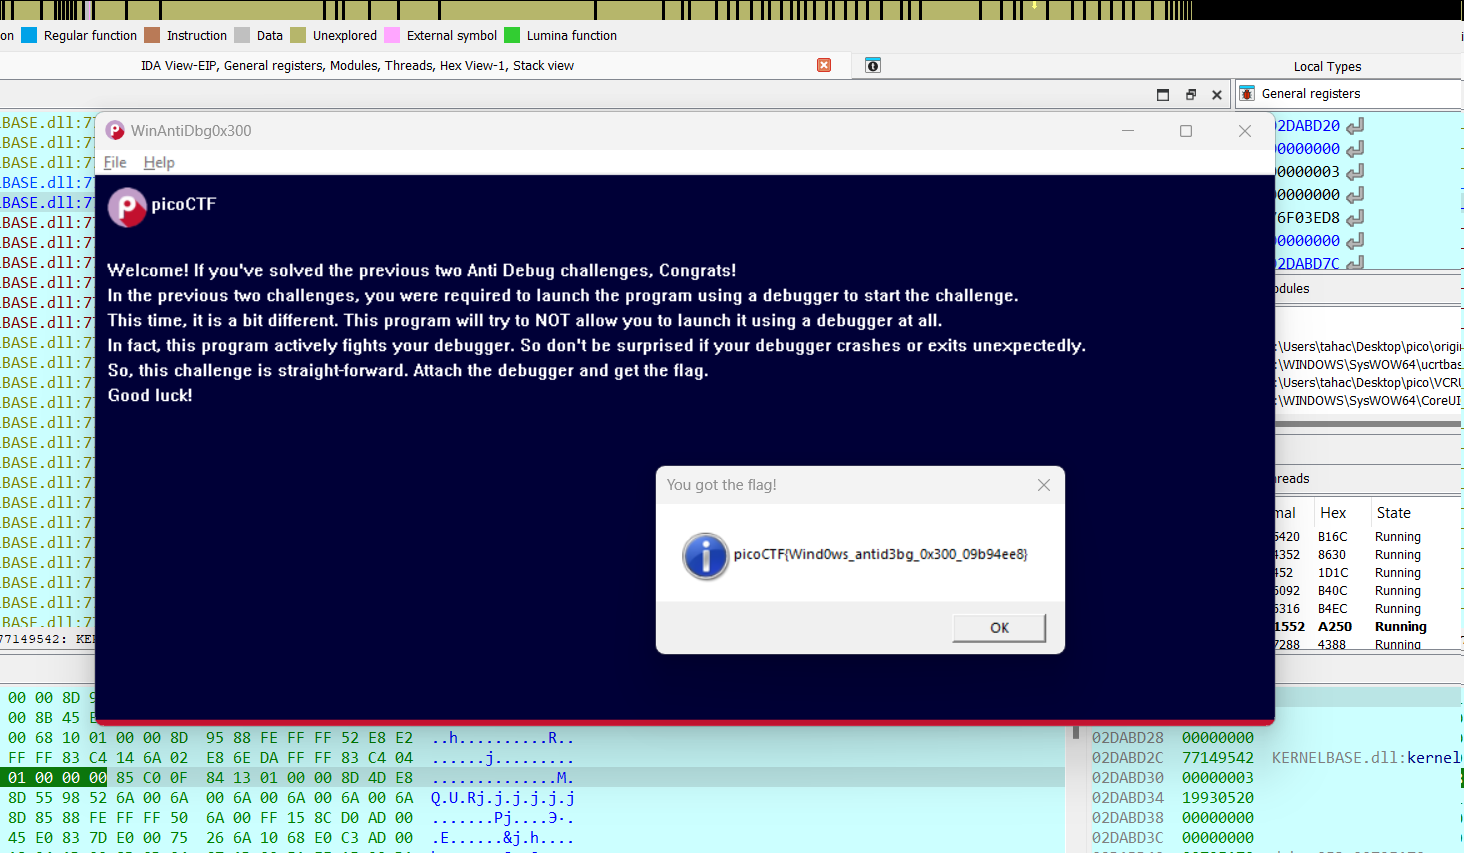Maximize the docked IDA panel
Viewport: 1464px width, 853px height.
coord(1163,95)
